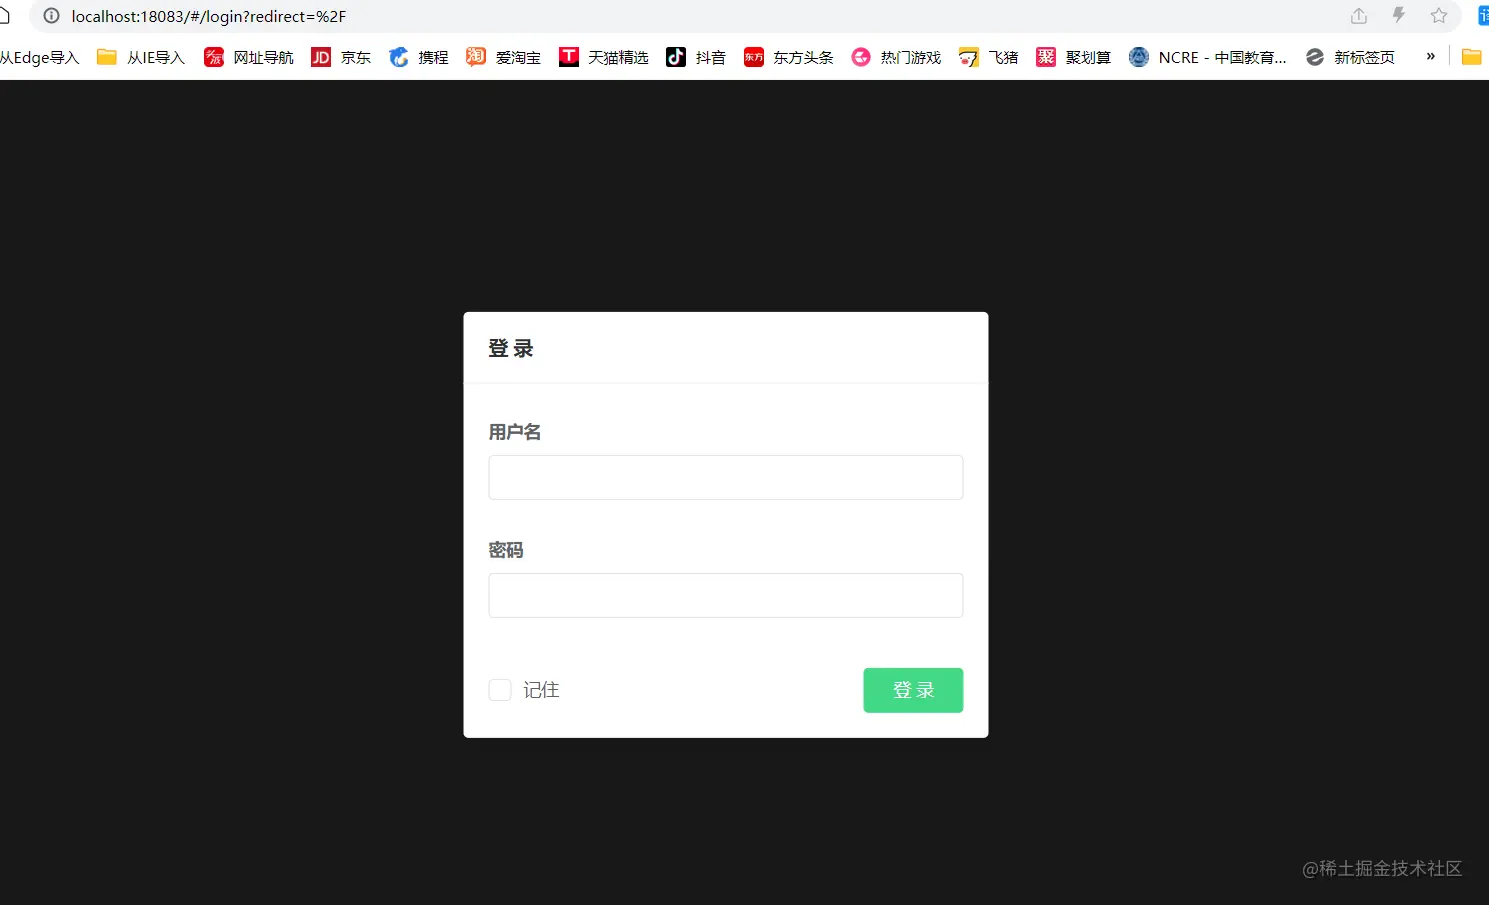This screenshot has width=1489, height=905.
Task: Open the 爱淘宝 bookmark
Action: point(503,57)
